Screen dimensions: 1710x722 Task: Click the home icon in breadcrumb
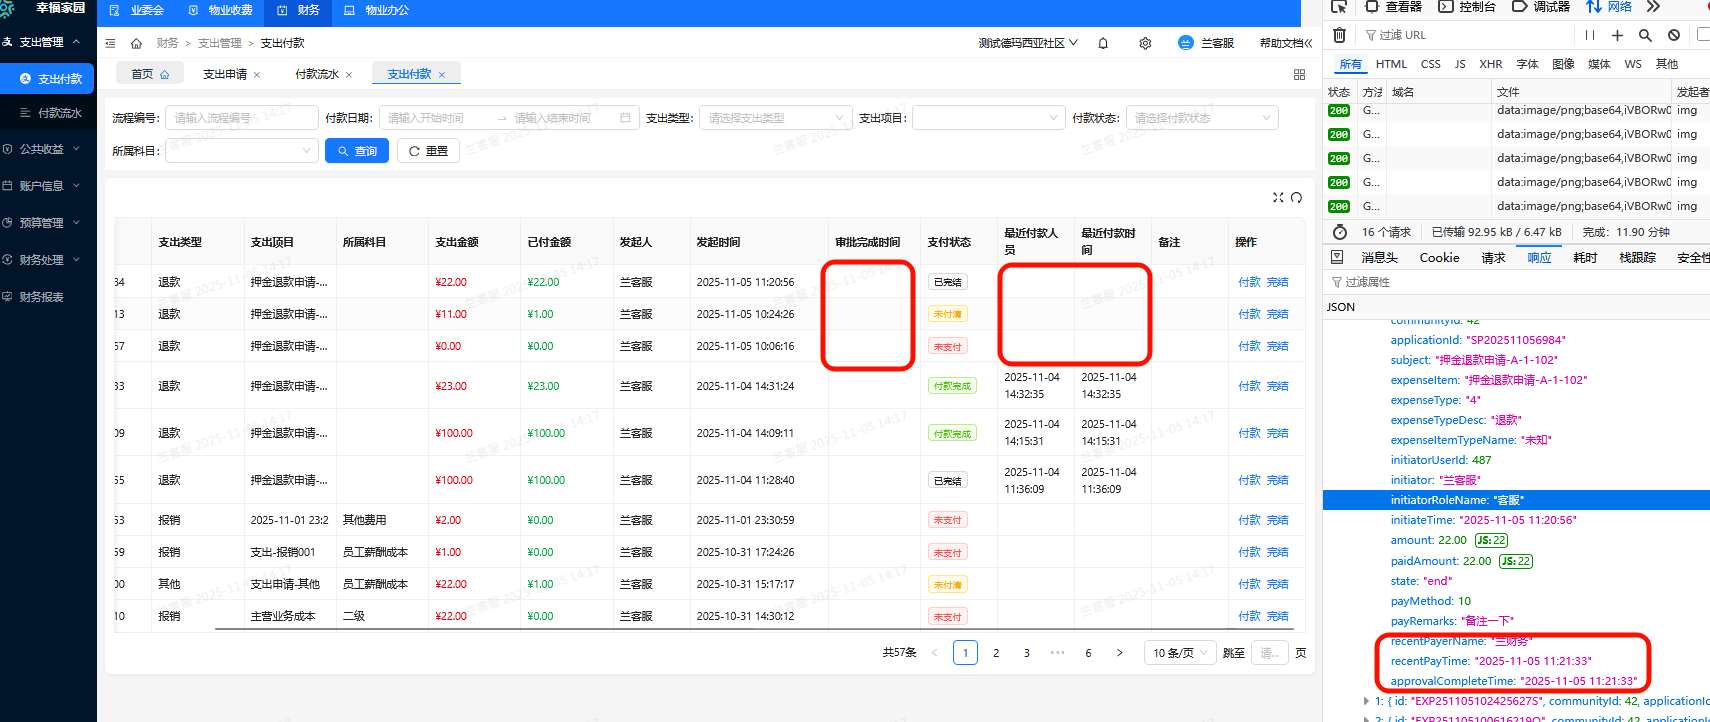pos(136,43)
